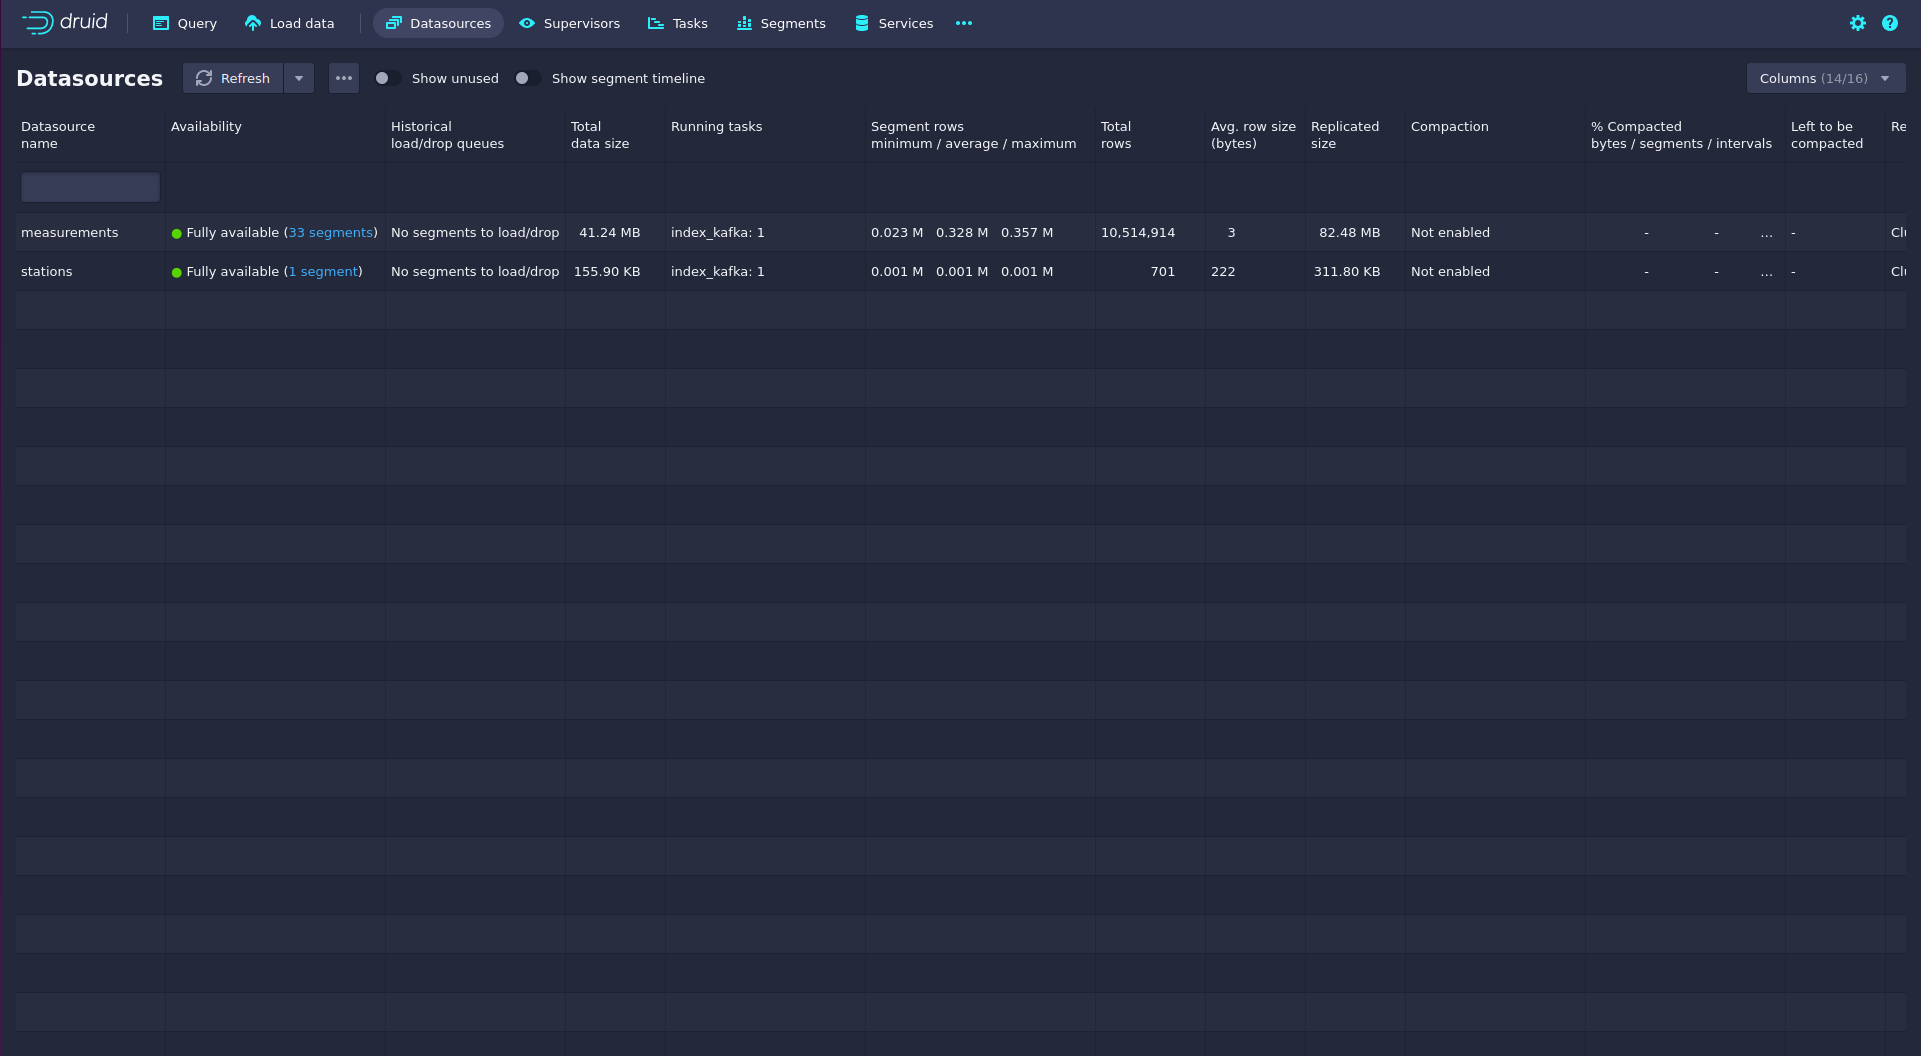The width and height of the screenshot is (1921, 1056).
Task: Toggle the Show unused switch
Action: point(387,78)
